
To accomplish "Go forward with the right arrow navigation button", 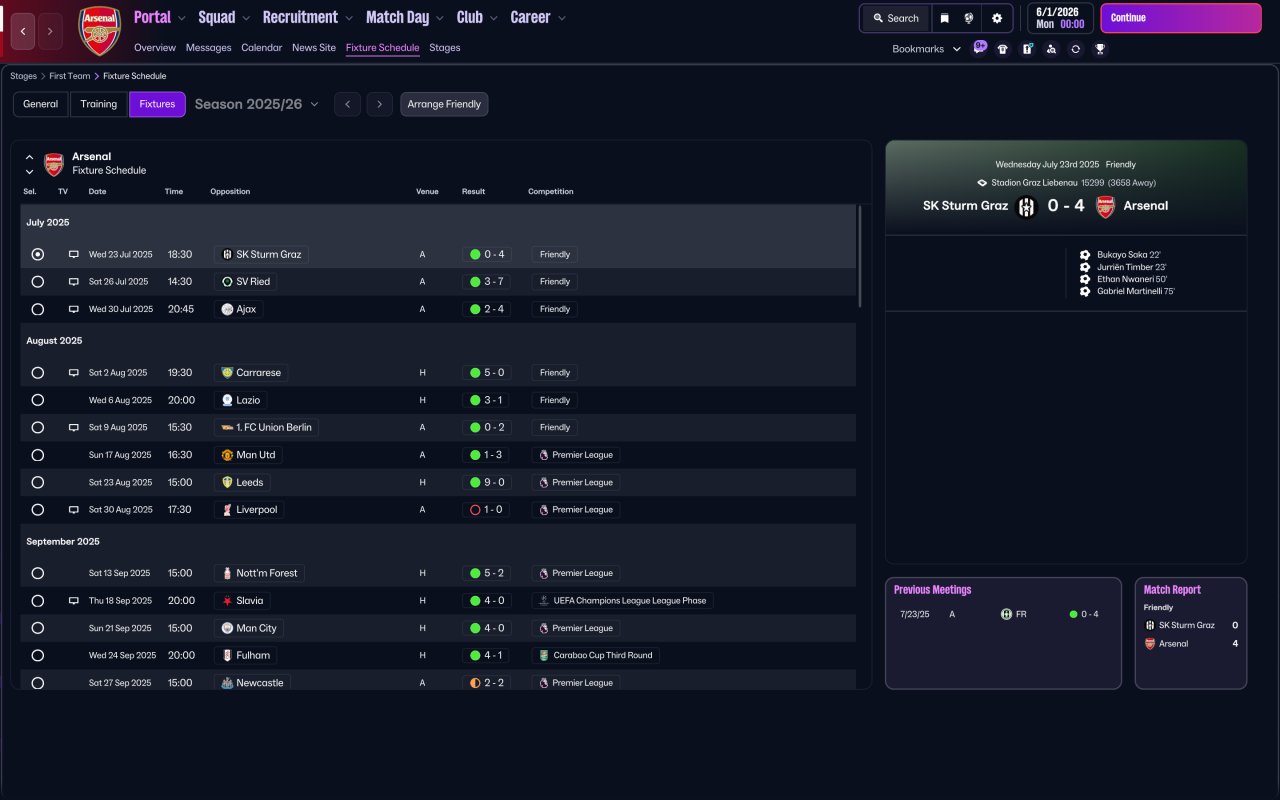I will click(50, 31).
